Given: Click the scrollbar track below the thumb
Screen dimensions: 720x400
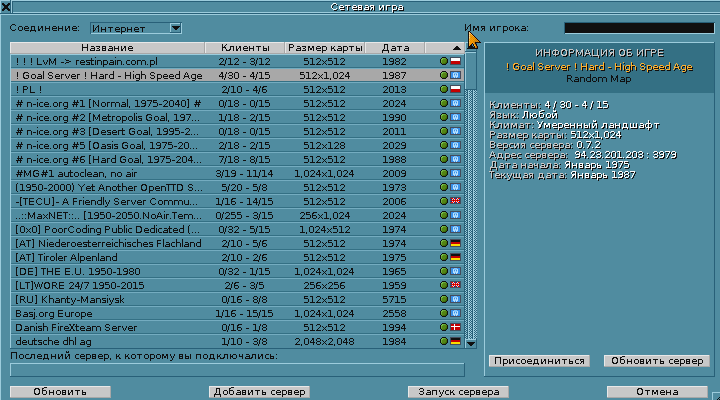Looking at the screenshot, I should [x=471, y=214].
